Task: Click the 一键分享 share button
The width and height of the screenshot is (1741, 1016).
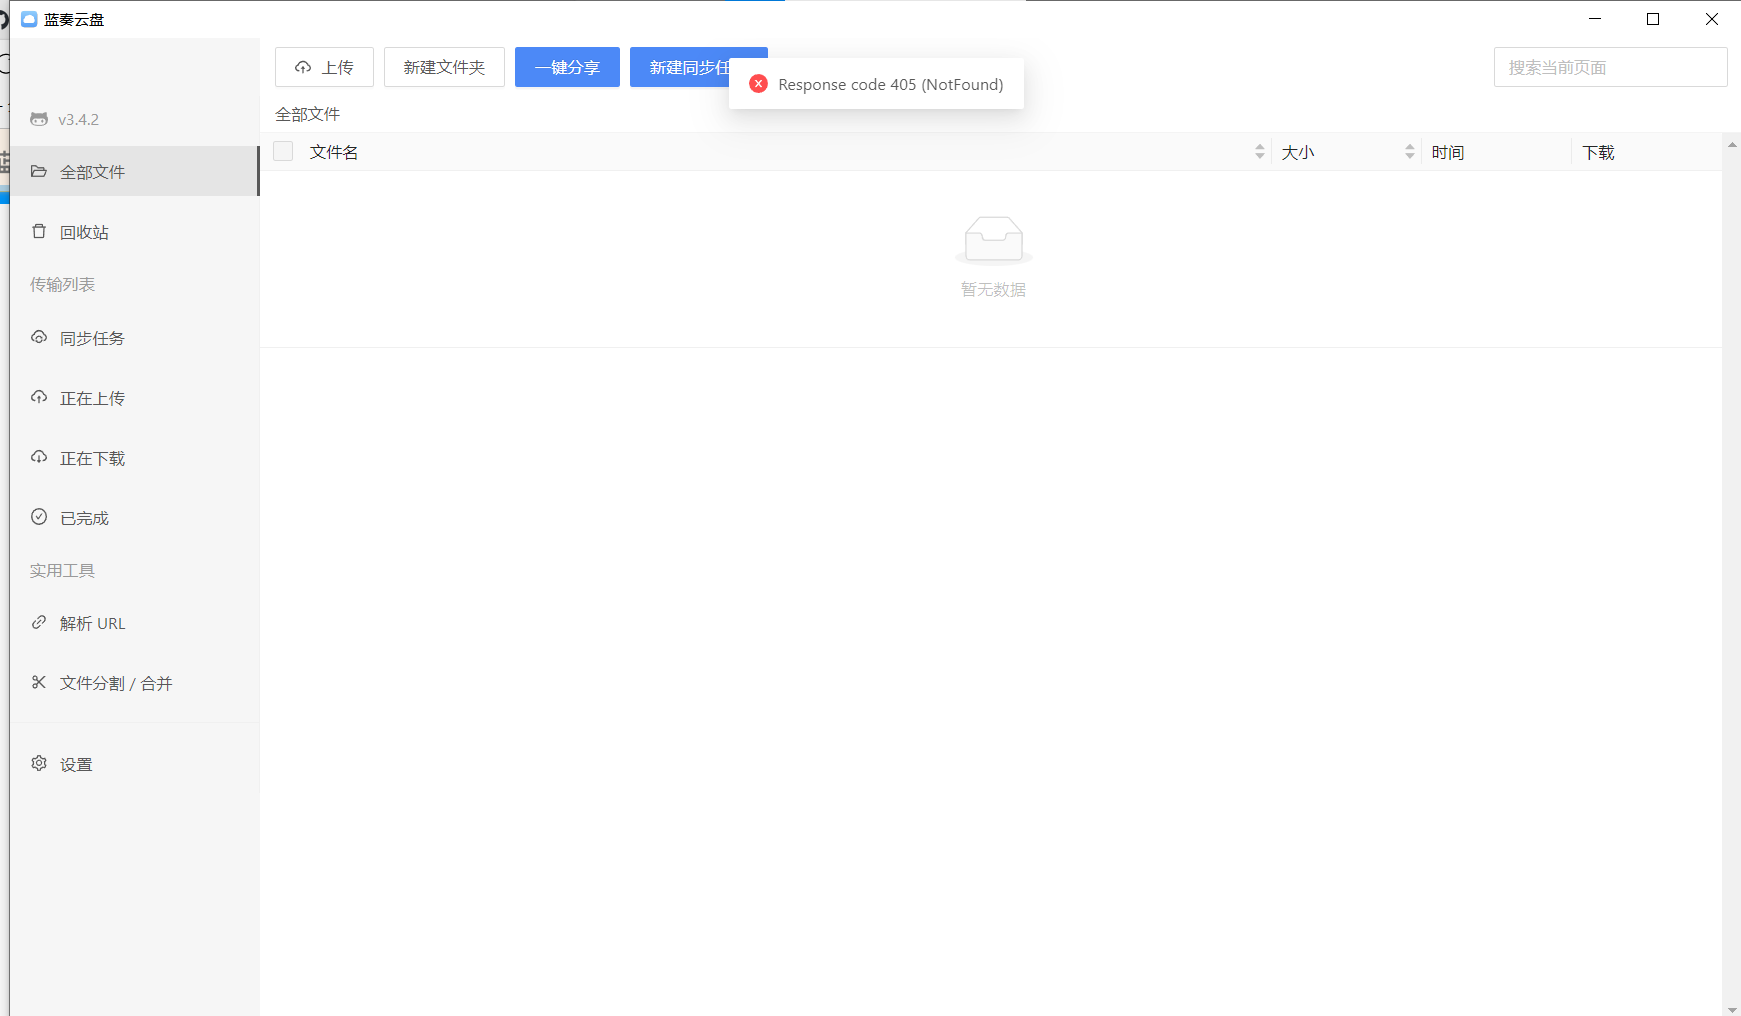Action: (566, 67)
